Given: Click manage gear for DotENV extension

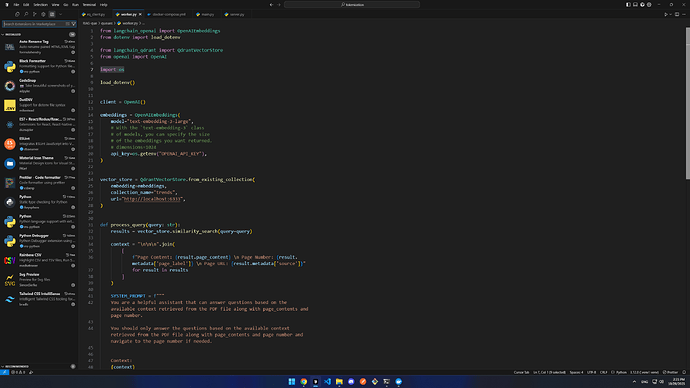Looking at the screenshot, I should pyautogui.click(x=73, y=110).
